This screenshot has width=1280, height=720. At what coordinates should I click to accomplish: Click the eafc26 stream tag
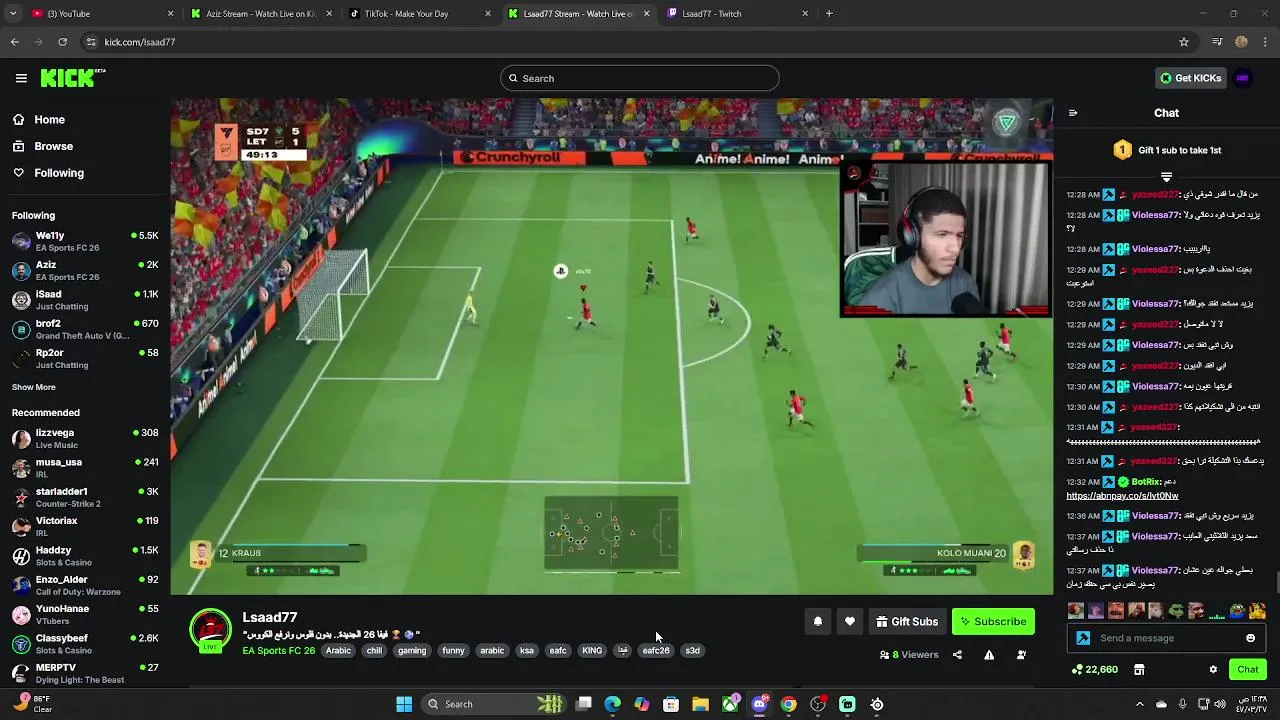pos(656,650)
